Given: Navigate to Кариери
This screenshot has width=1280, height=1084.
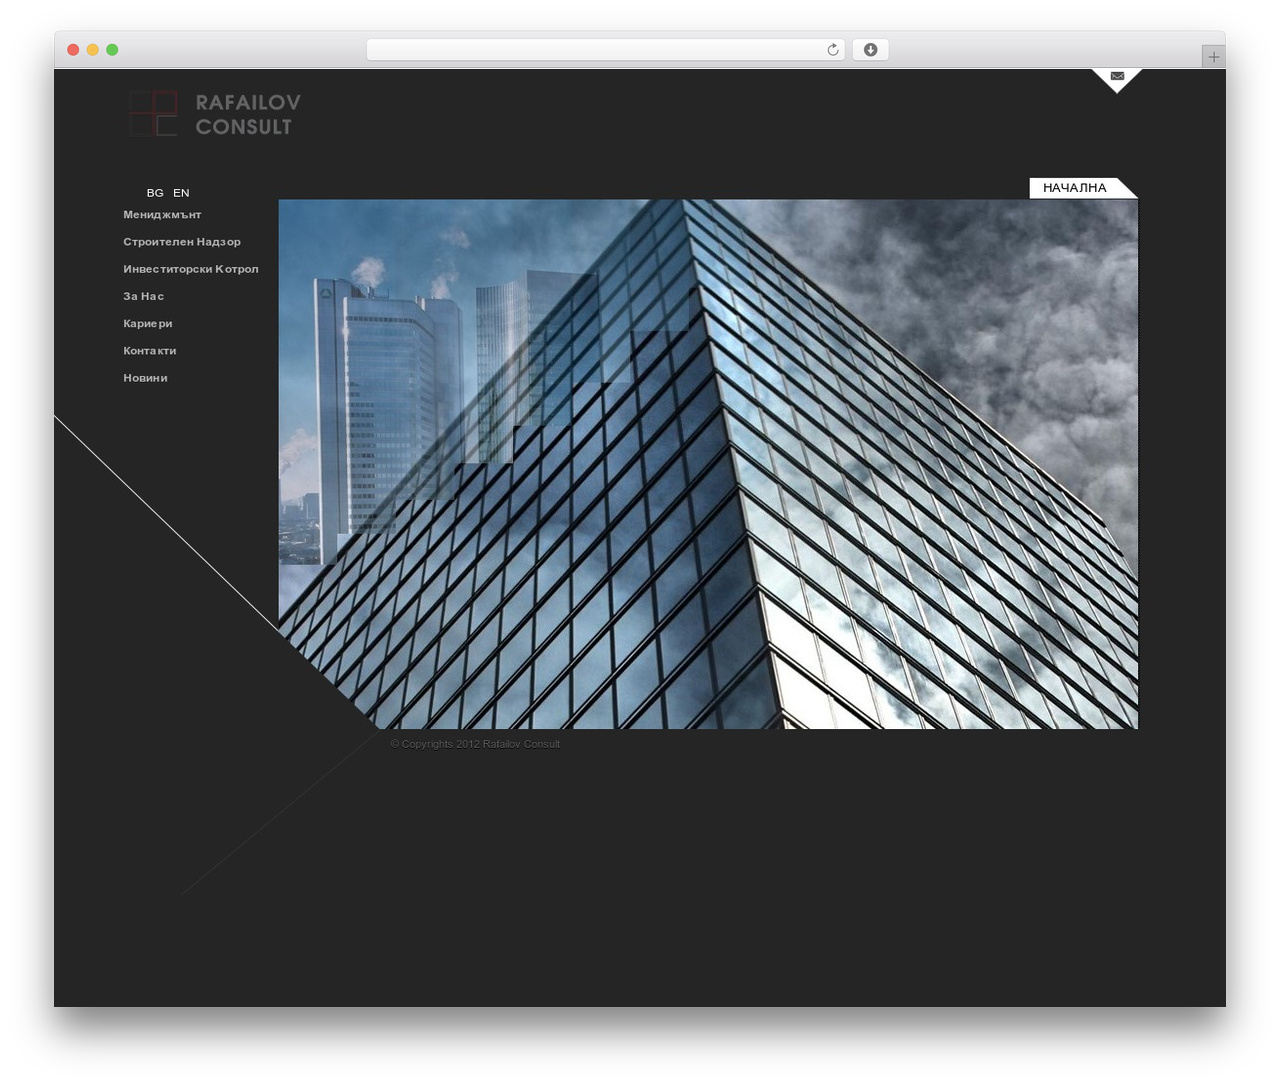Looking at the screenshot, I should pyautogui.click(x=148, y=324).
